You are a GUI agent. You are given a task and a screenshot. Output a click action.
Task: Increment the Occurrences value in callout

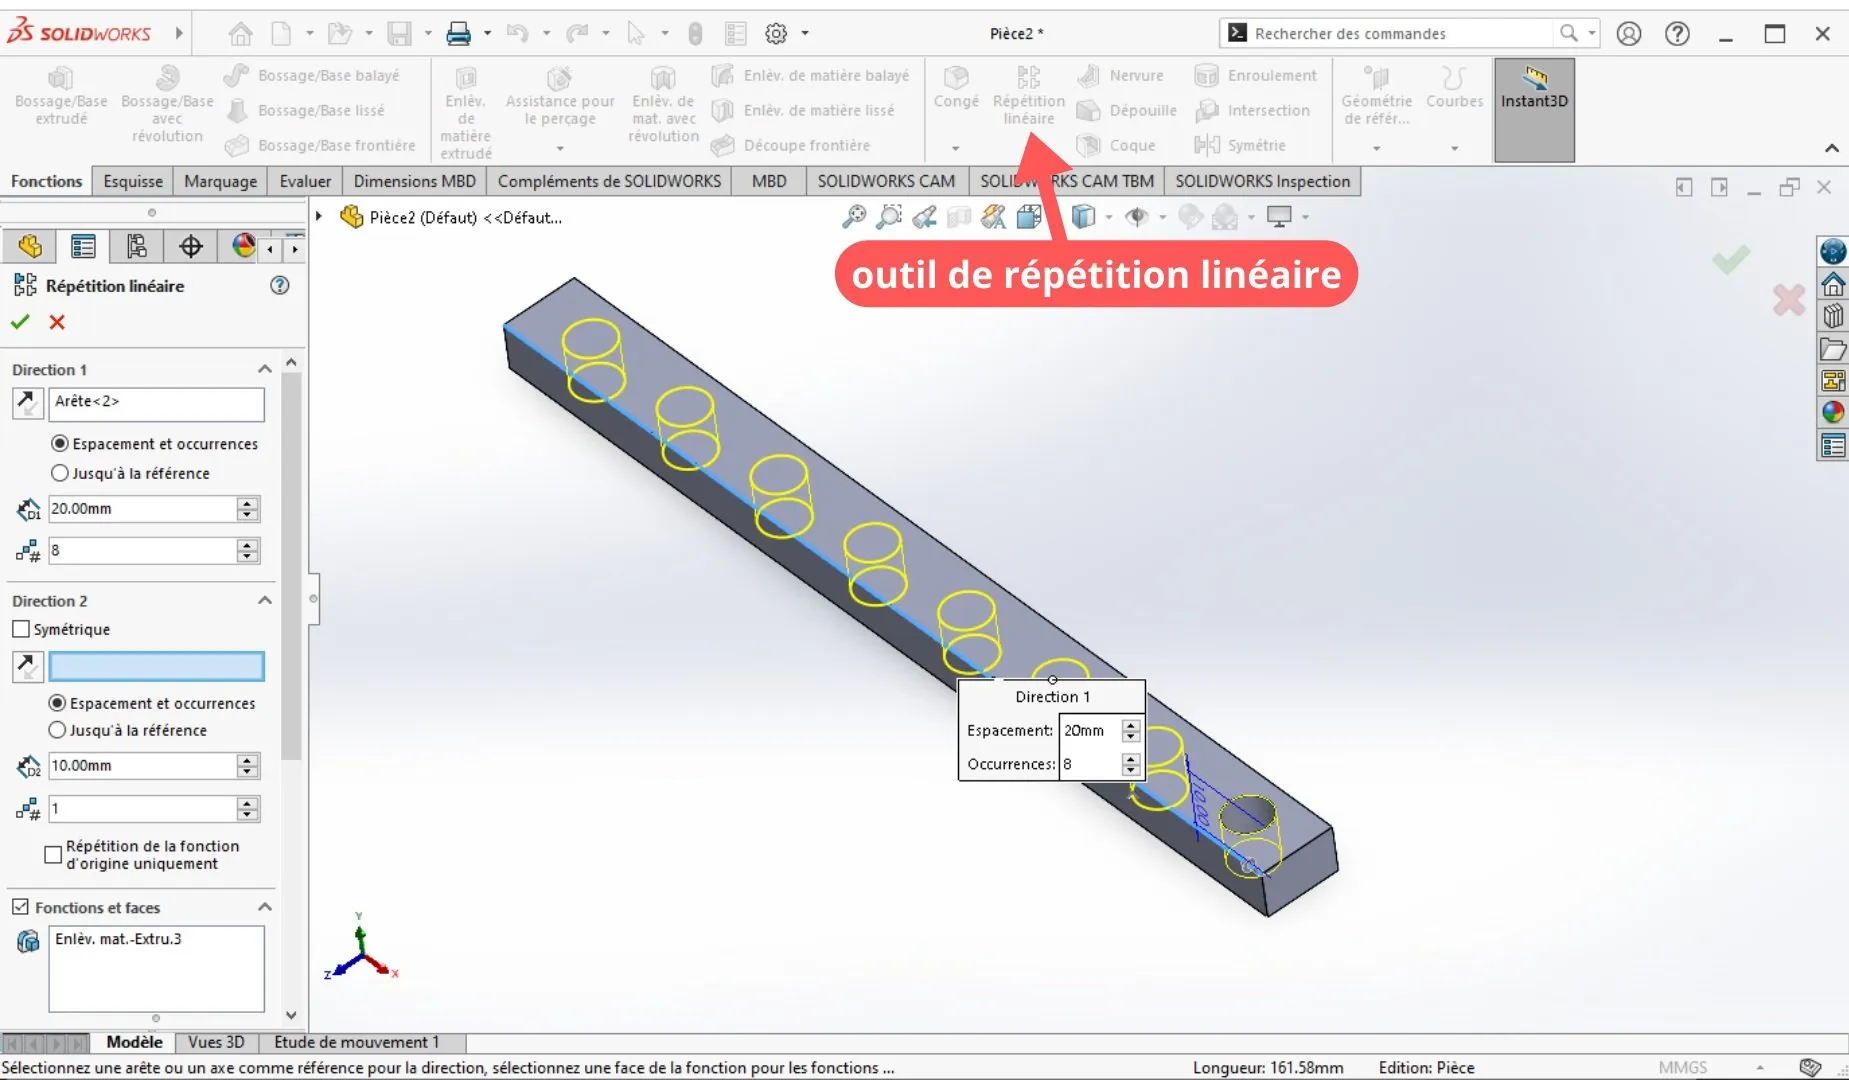tap(1130, 758)
